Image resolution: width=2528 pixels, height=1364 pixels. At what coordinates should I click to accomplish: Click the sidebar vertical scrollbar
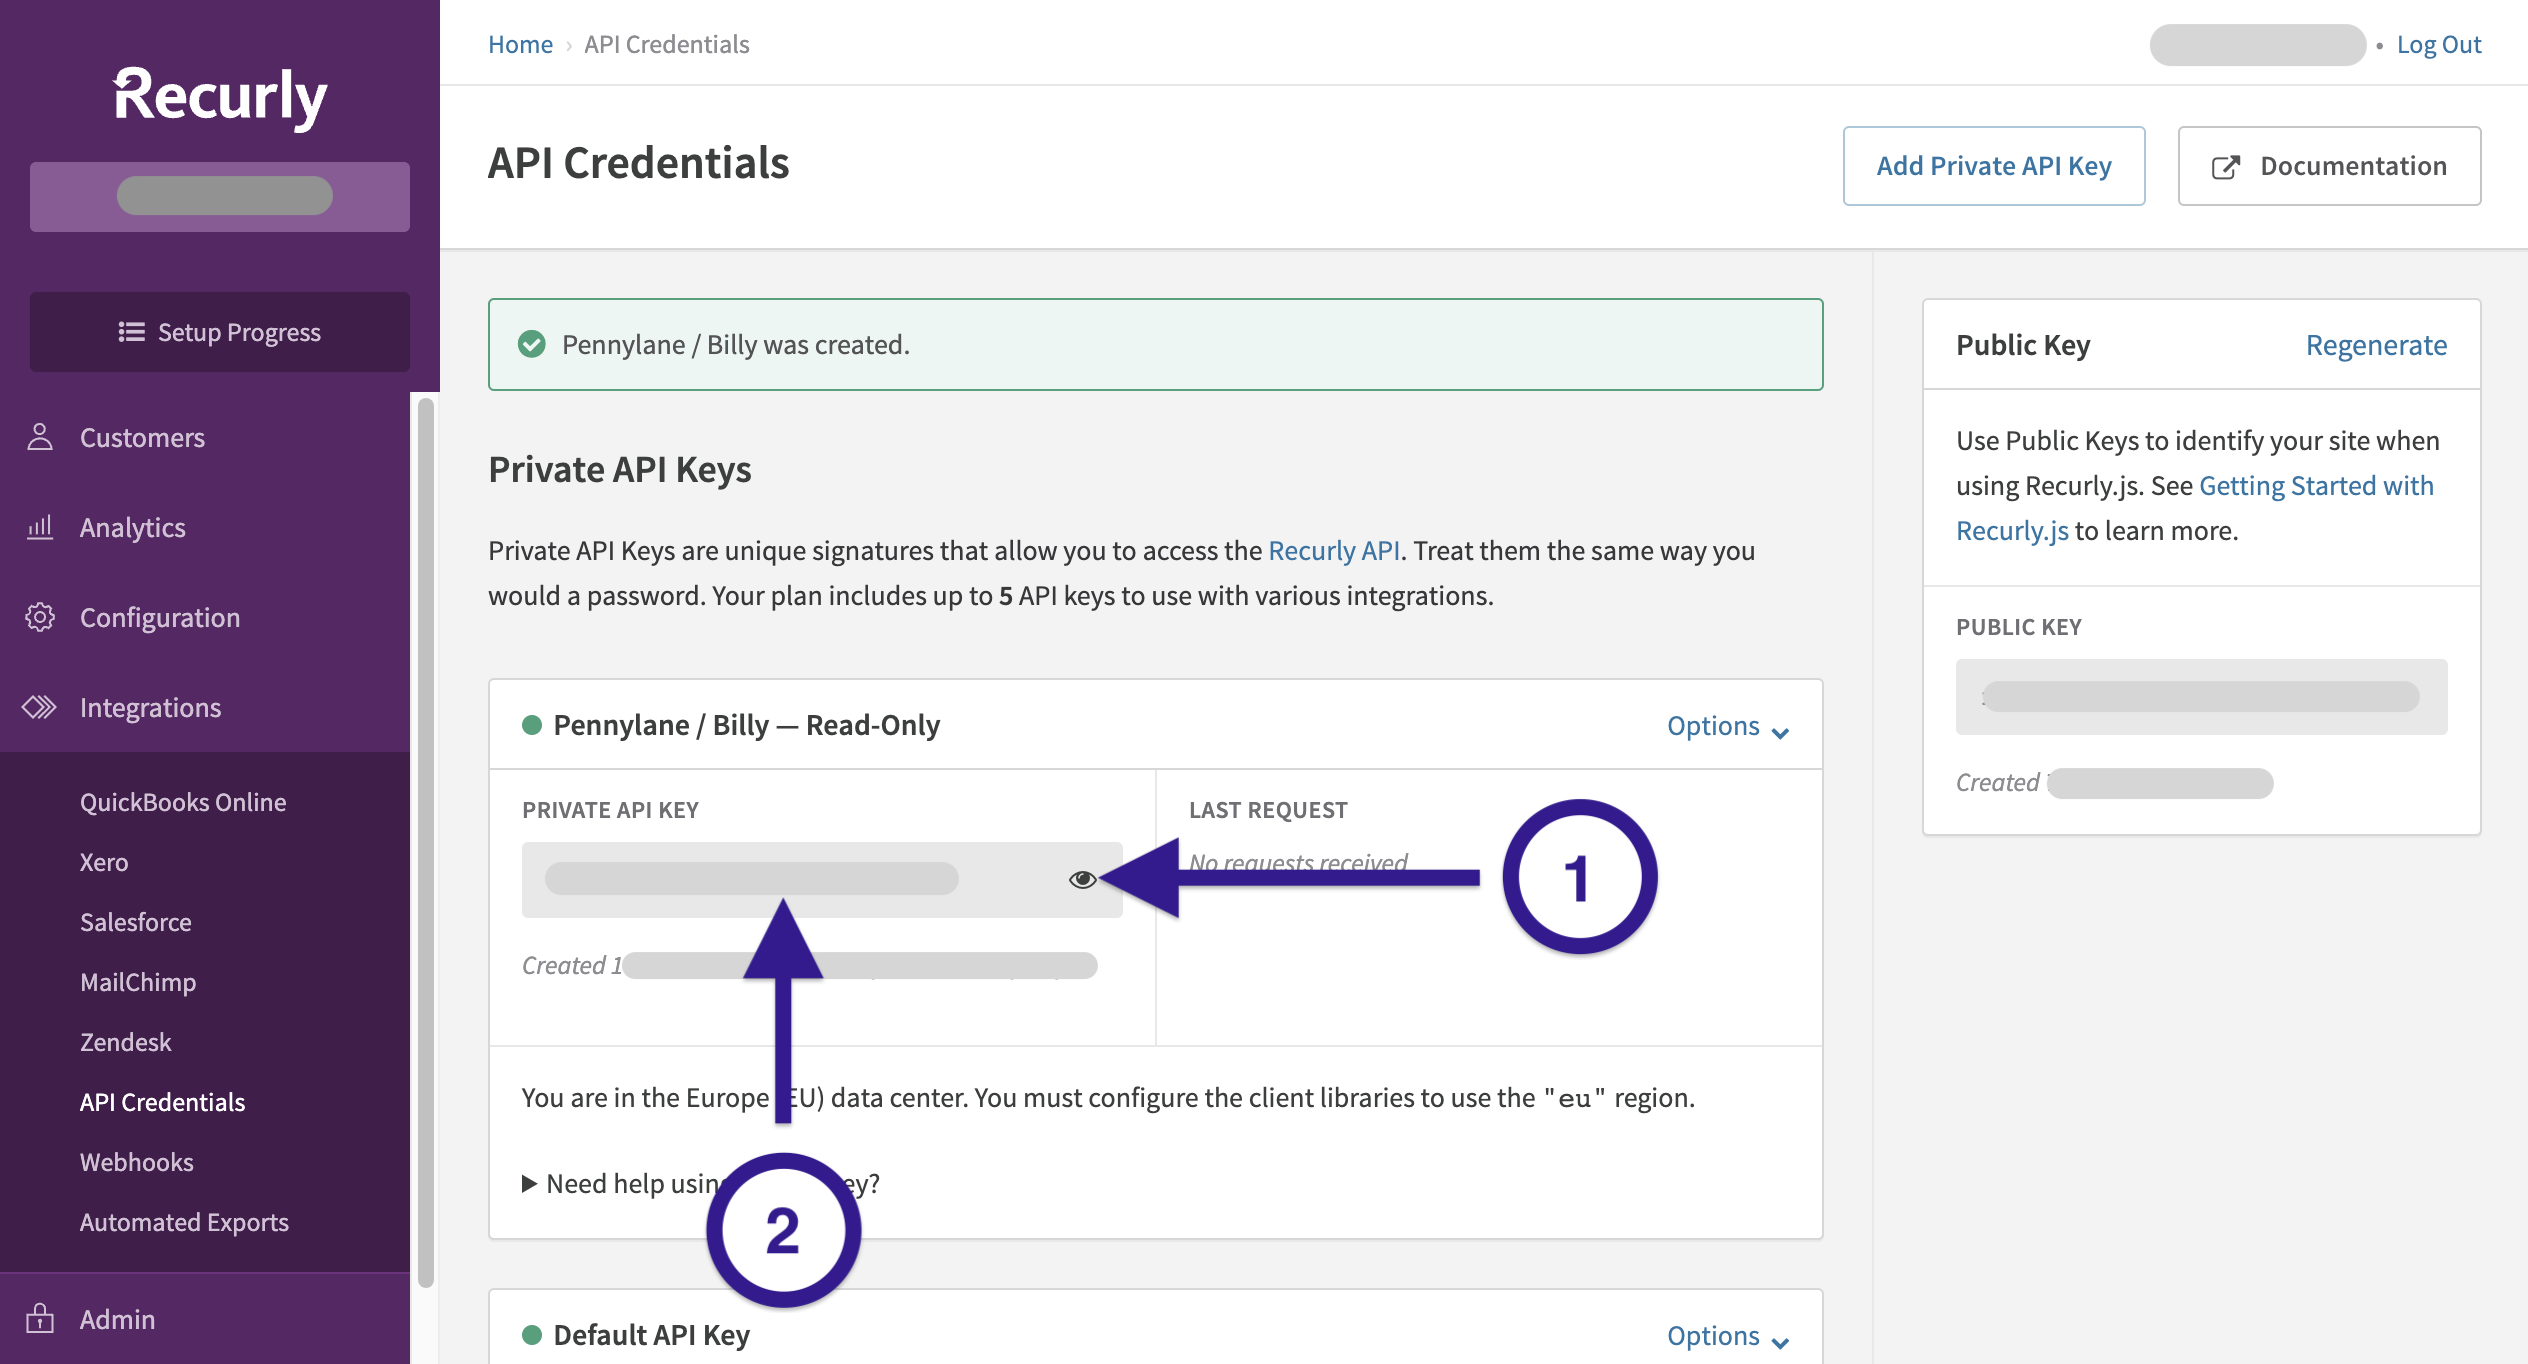click(426, 840)
